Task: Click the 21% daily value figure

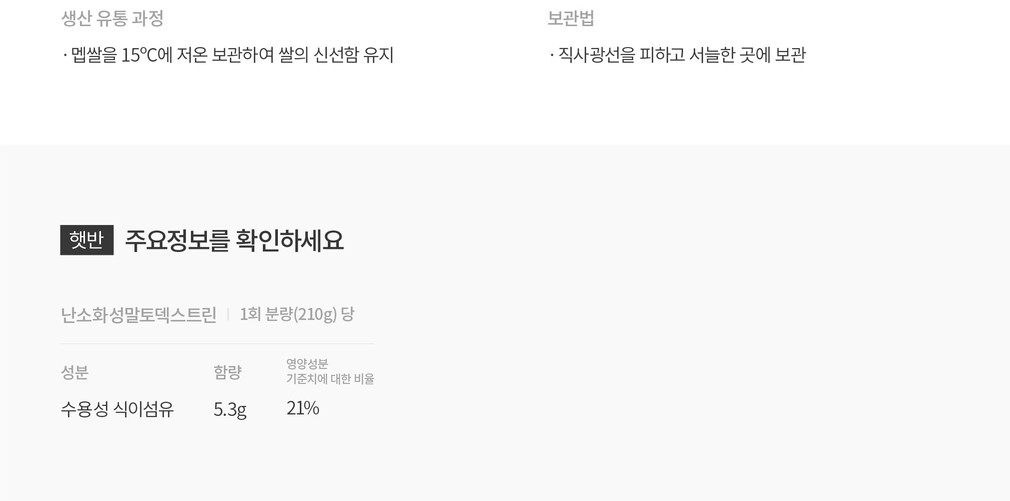Action: [303, 408]
